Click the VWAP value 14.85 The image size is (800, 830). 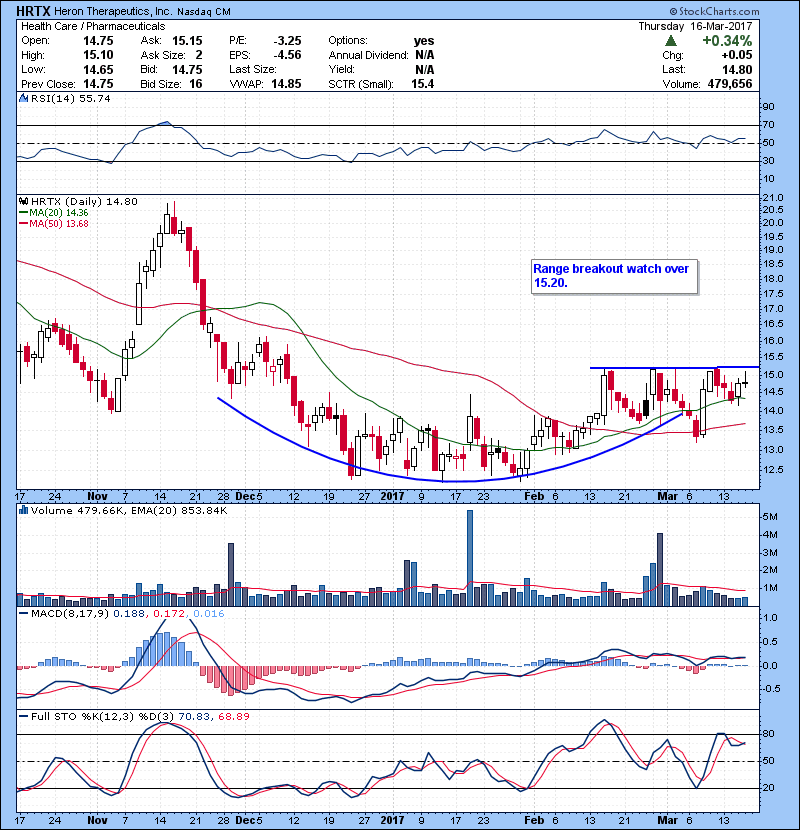coord(286,84)
